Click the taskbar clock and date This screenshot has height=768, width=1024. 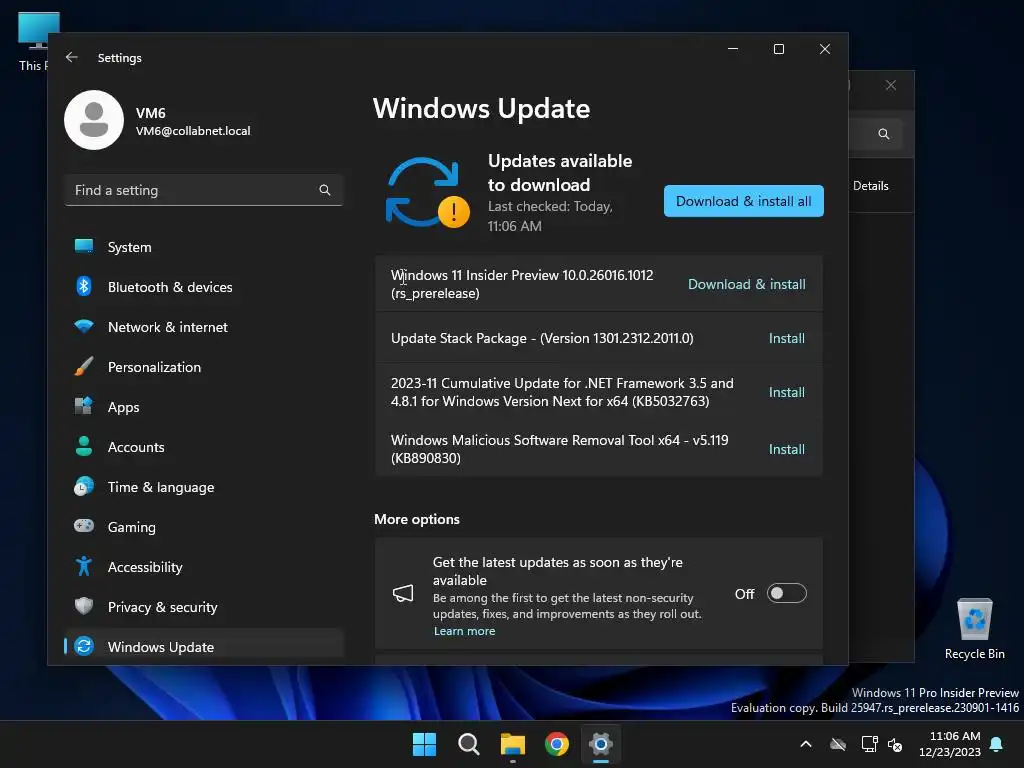(x=950, y=744)
